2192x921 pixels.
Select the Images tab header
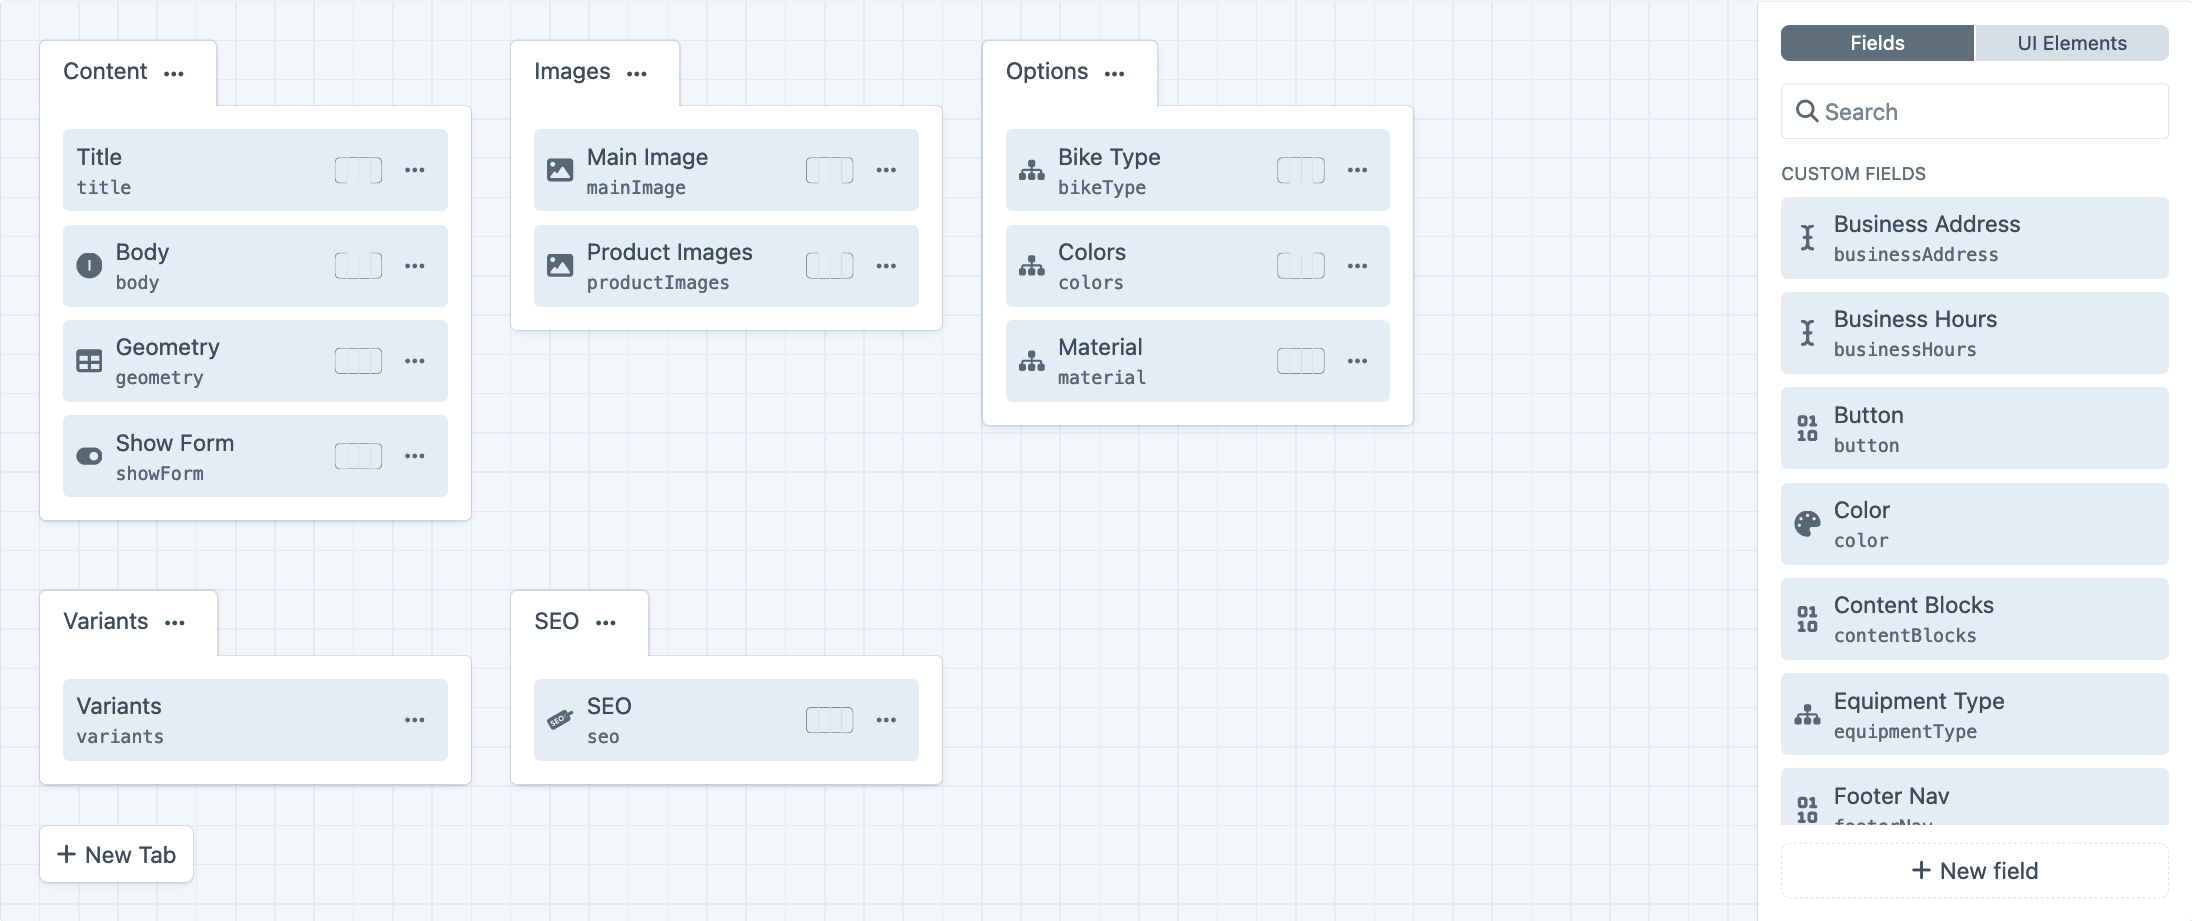click(x=572, y=72)
